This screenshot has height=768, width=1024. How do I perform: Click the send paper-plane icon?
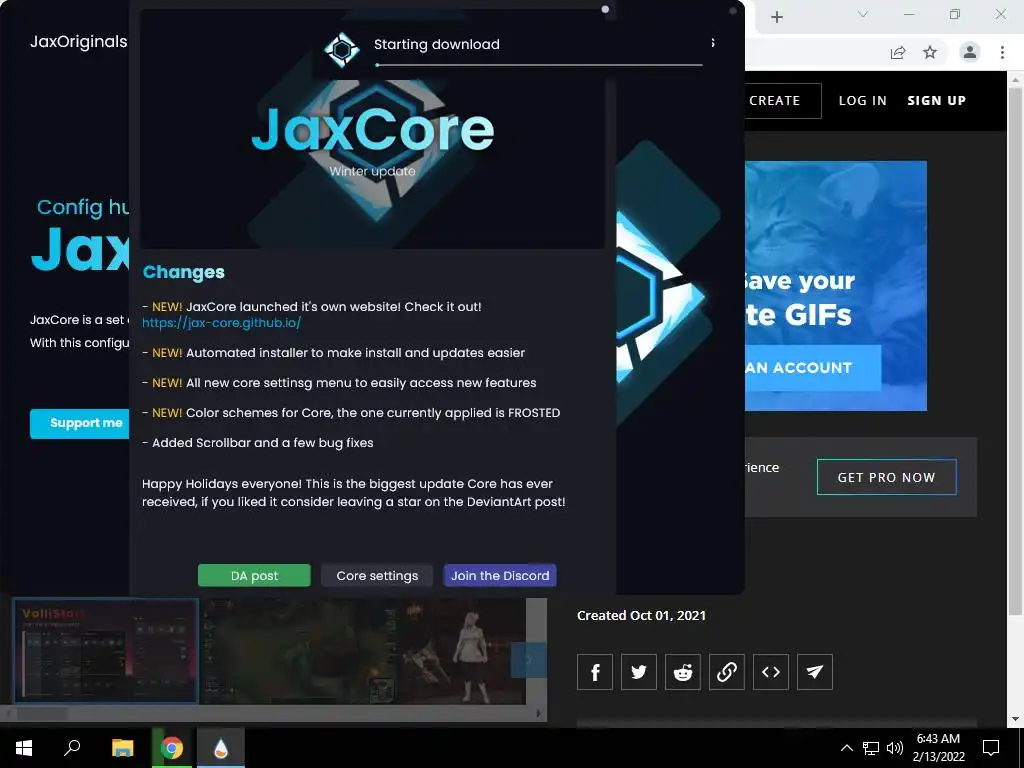(815, 672)
